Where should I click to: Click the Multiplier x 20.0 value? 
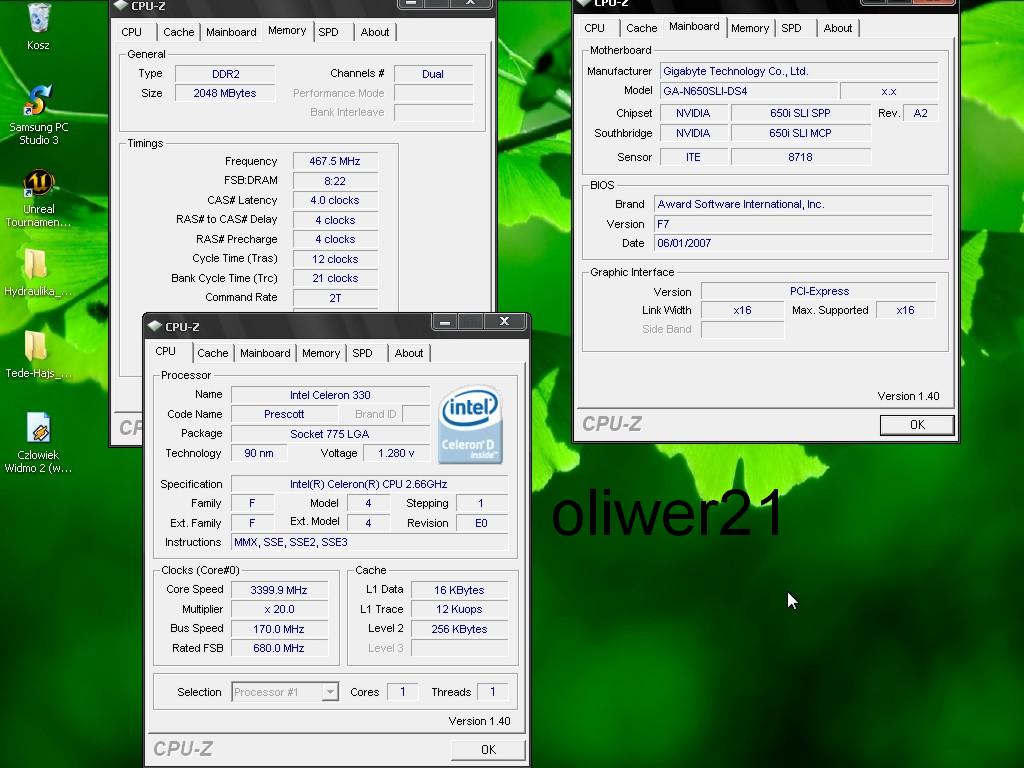pos(279,609)
